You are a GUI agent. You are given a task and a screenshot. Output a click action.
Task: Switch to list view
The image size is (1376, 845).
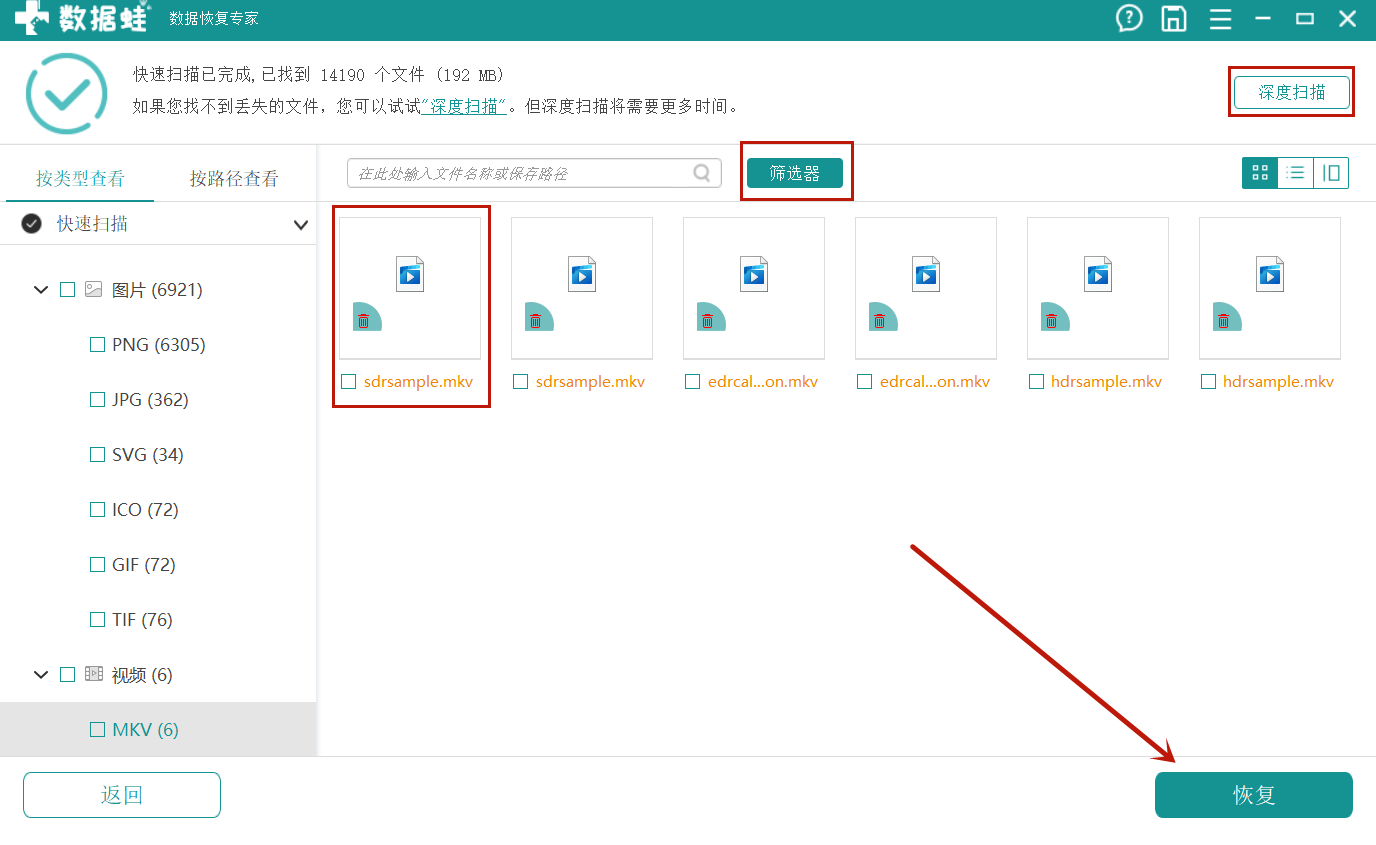coord(1296,173)
